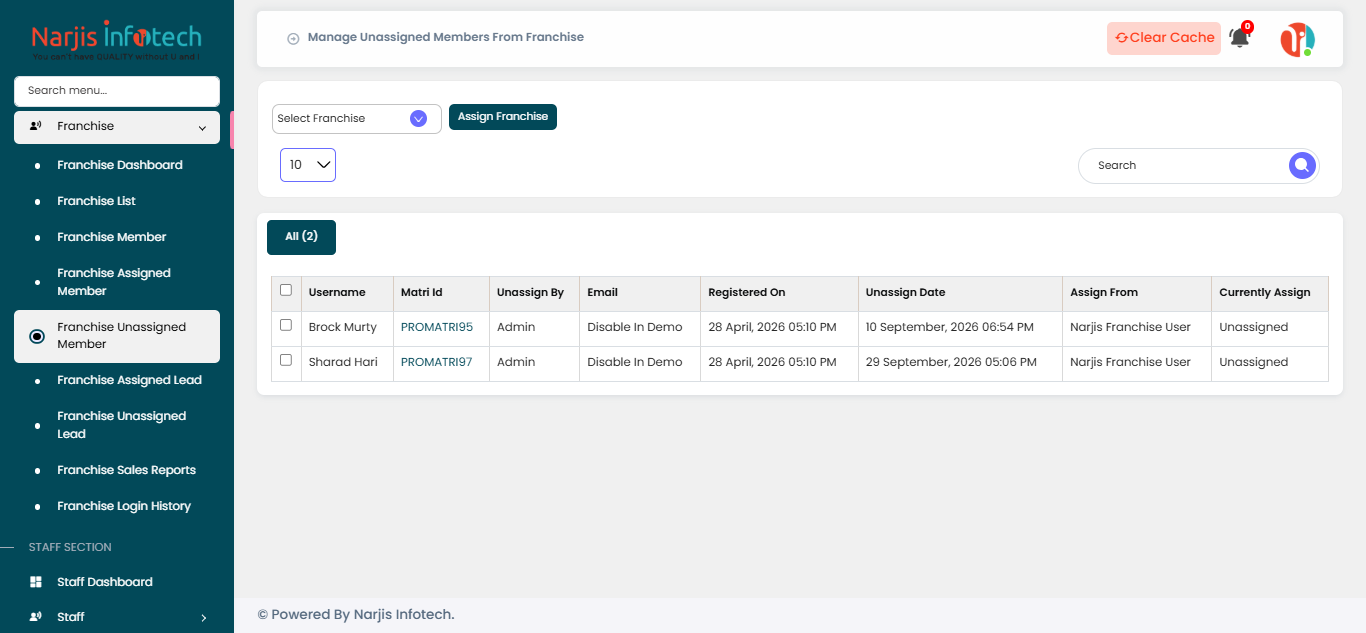Toggle the select-all checkbox in table header
This screenshot has width=1366, height=633.
[x=286, y=290]
